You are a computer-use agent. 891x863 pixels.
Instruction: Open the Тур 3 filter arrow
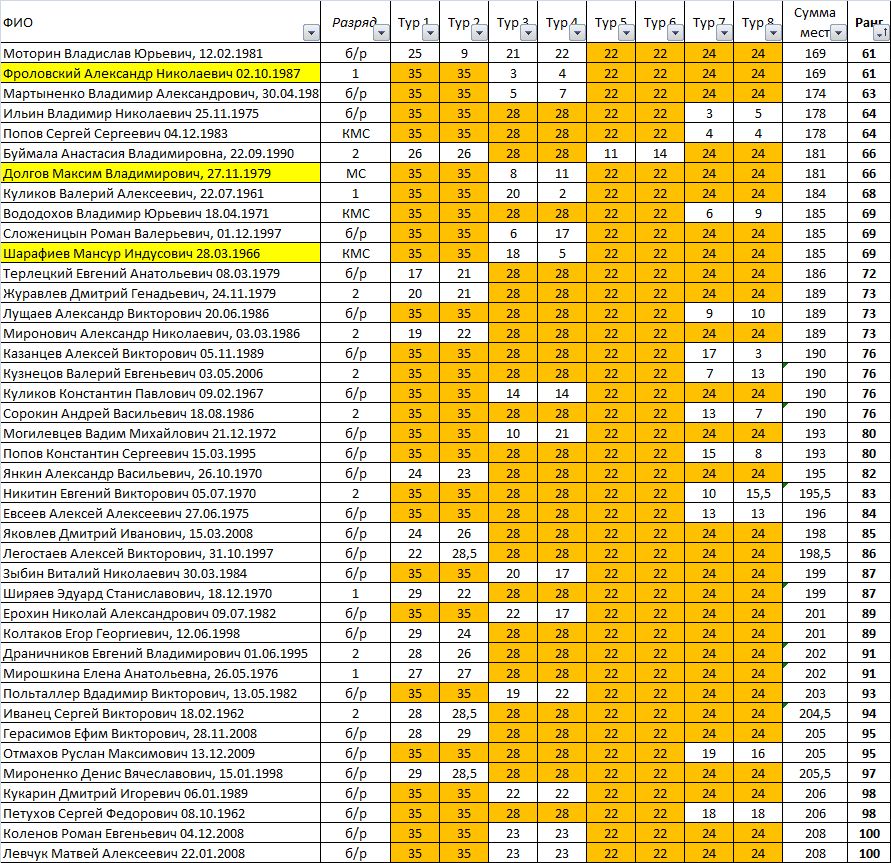[x=529, y=34]
